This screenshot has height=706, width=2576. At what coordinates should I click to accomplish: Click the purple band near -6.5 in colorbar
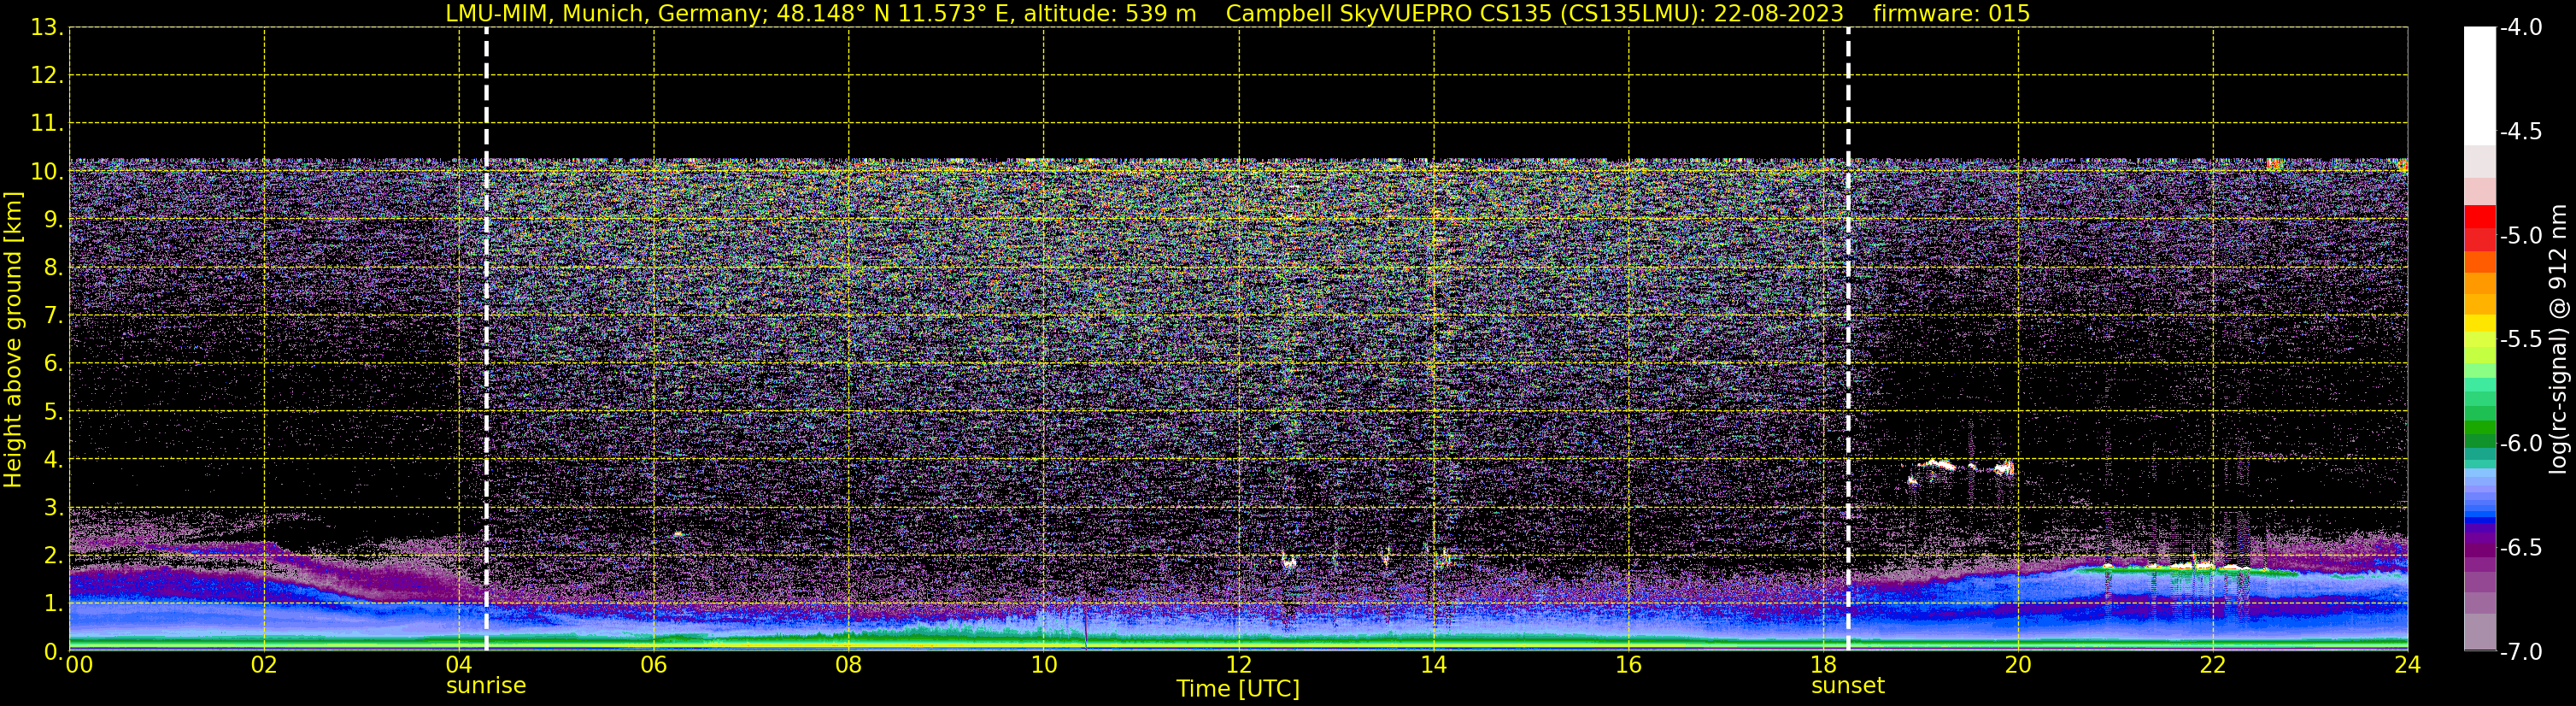(2480, 548)
